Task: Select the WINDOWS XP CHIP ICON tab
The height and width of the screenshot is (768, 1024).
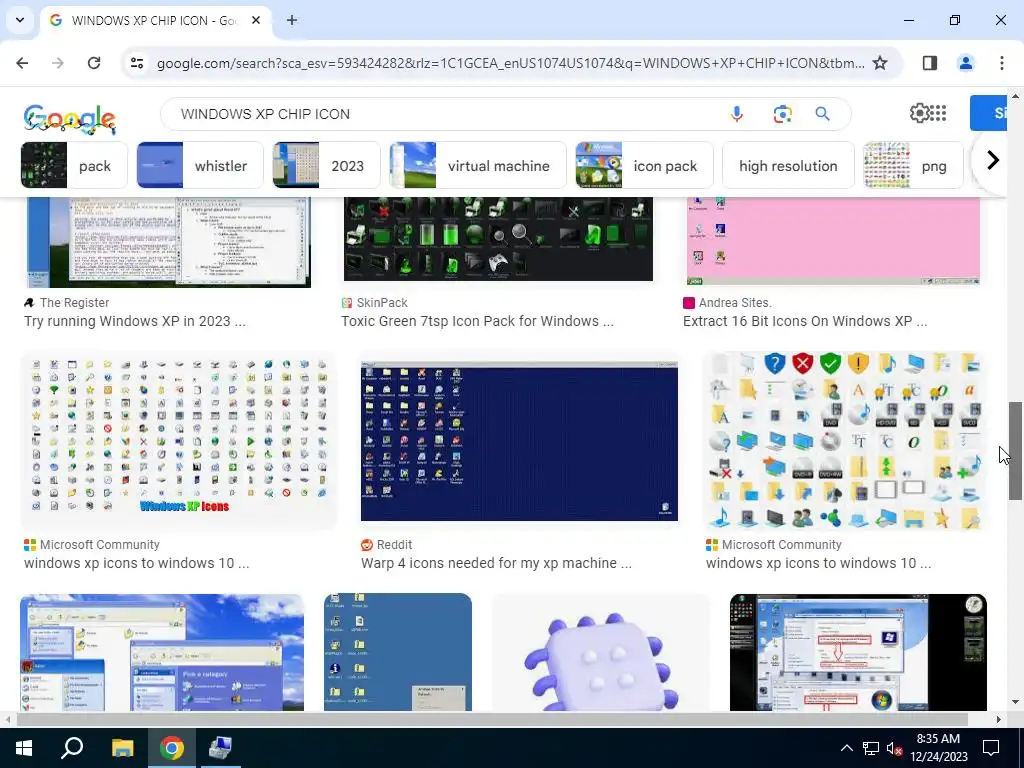Action: pos(155,20)
